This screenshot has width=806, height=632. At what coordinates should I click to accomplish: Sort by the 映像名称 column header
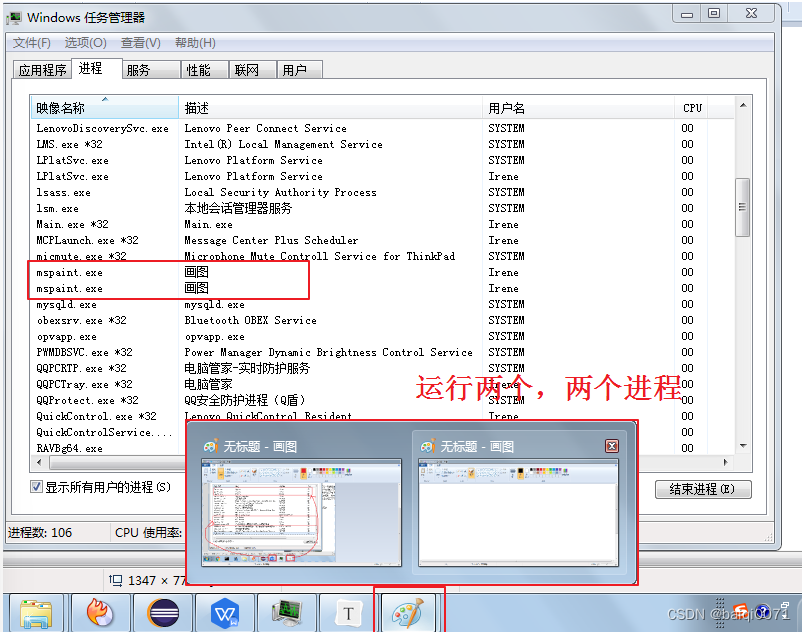pos(104,108)
